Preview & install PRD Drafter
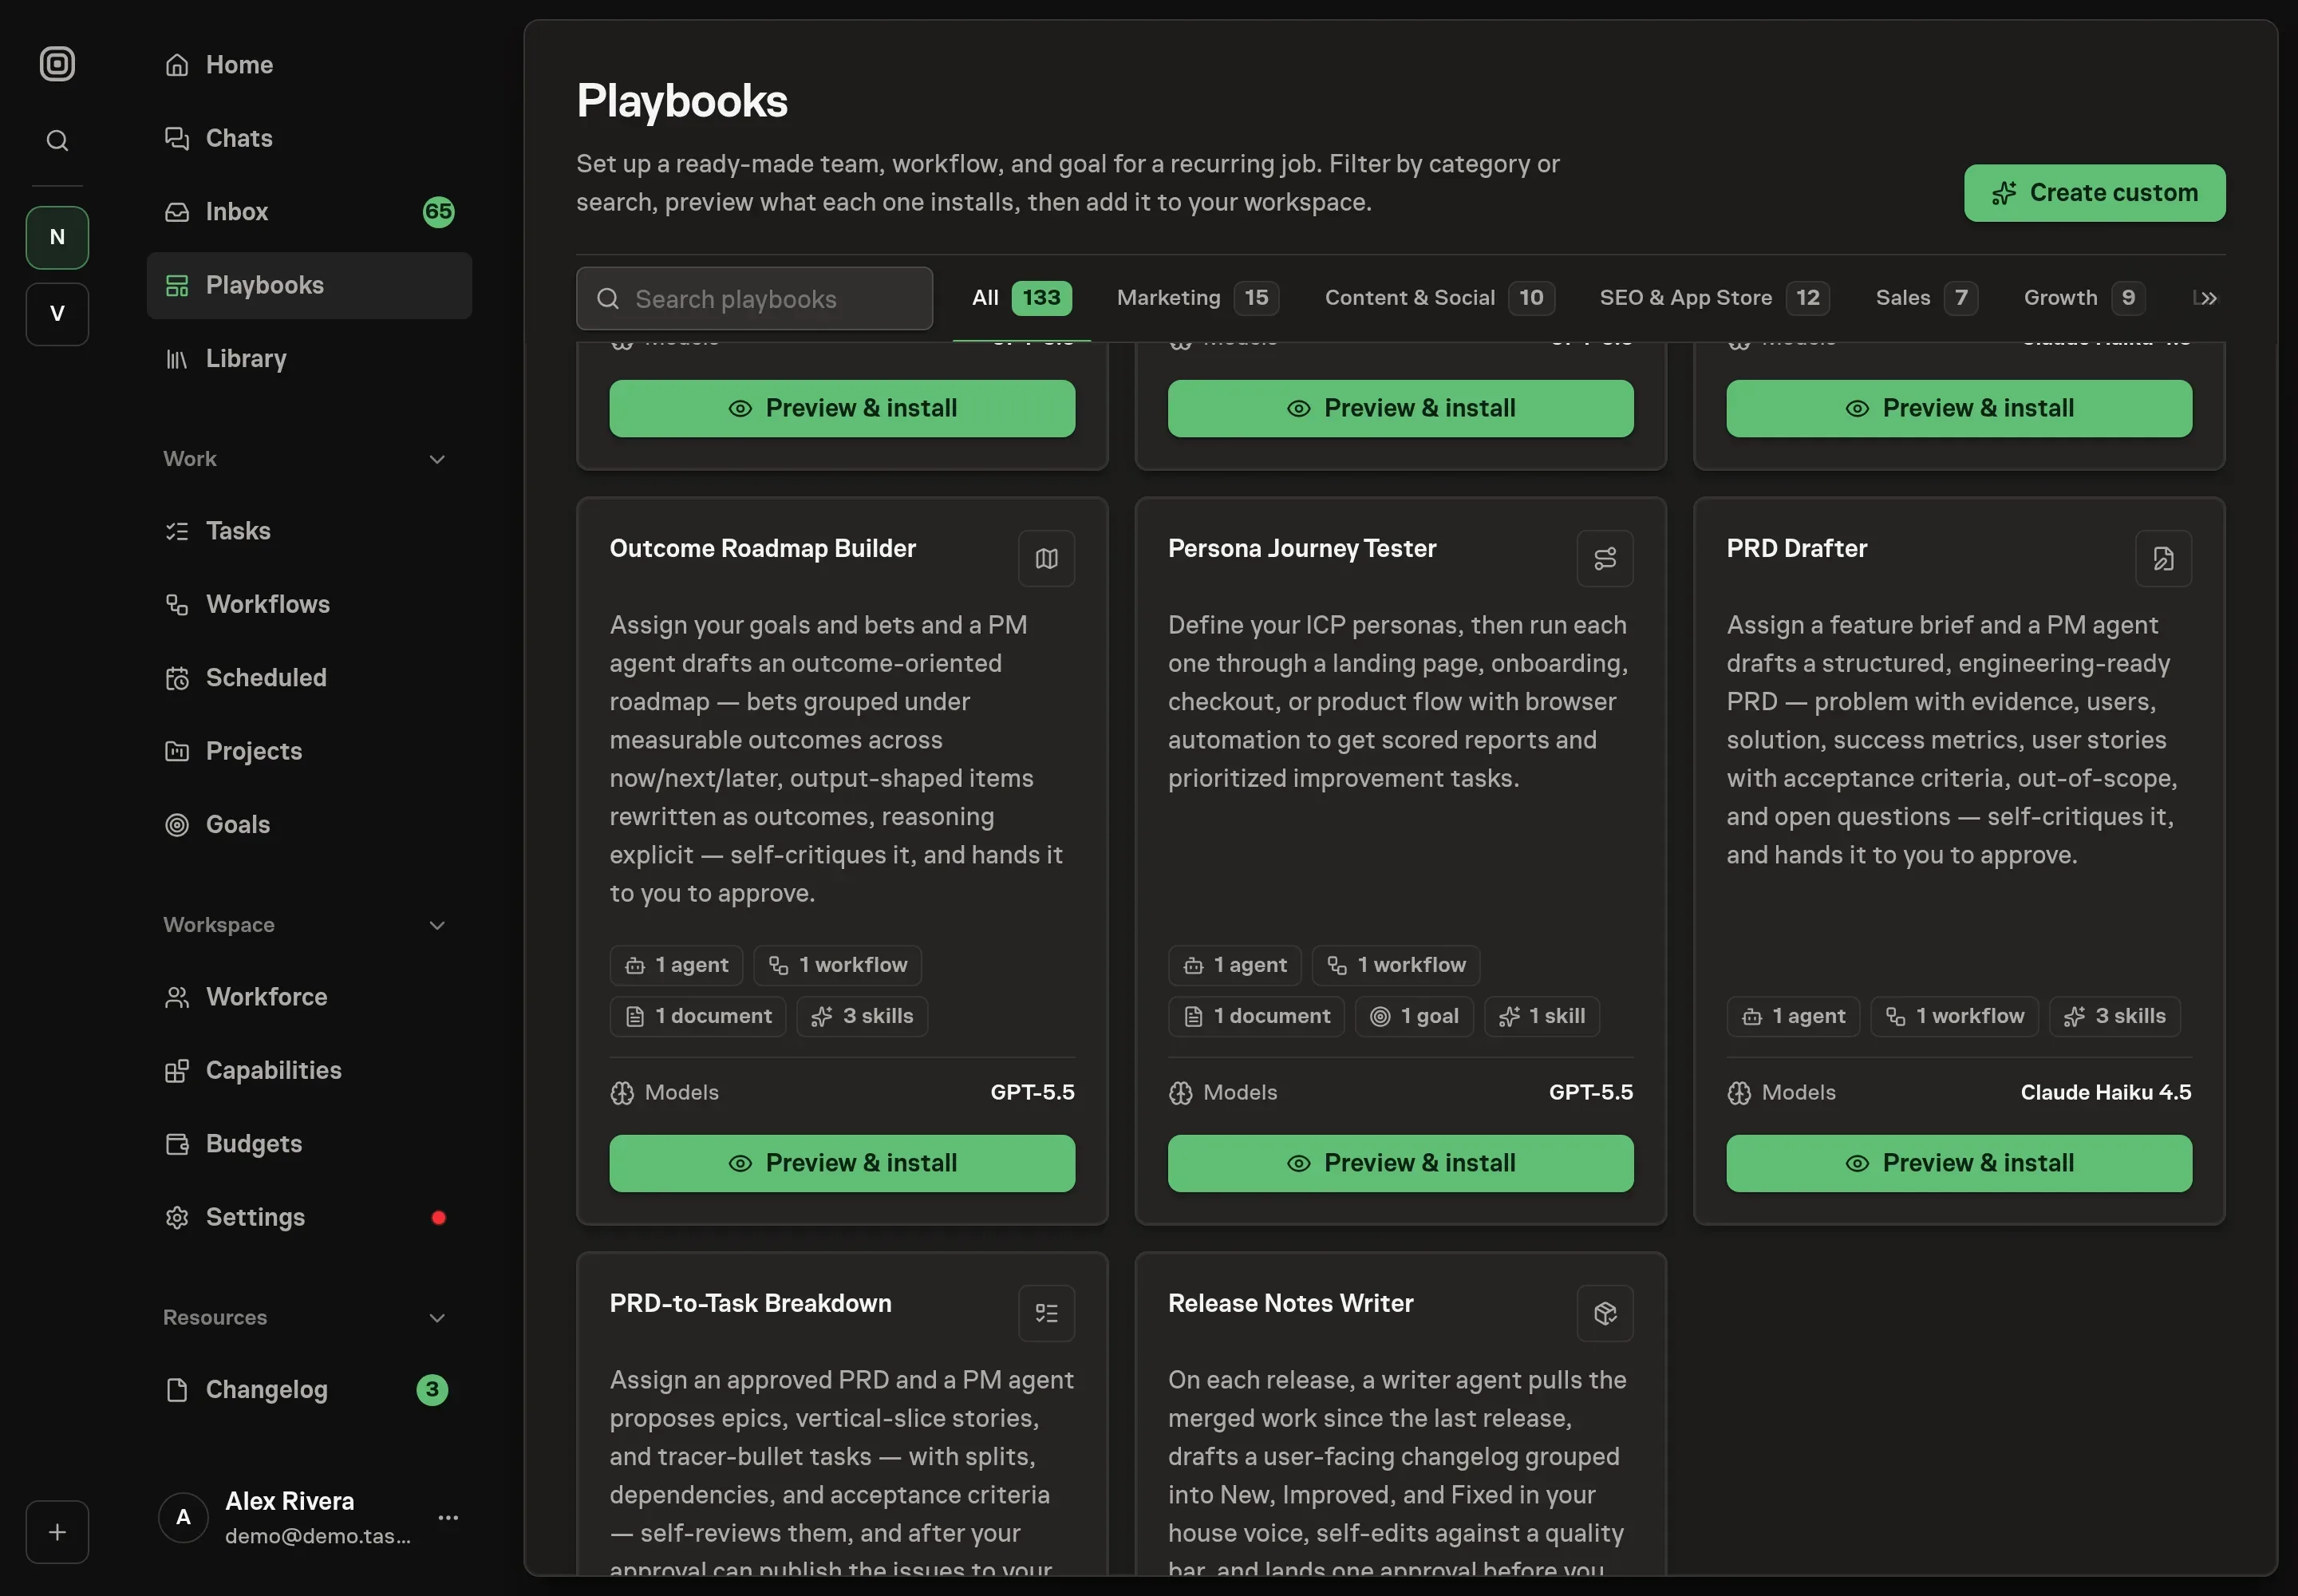This screenshot has width=2298, height=1596. pyautogui.click(x=1959, y=1163)
